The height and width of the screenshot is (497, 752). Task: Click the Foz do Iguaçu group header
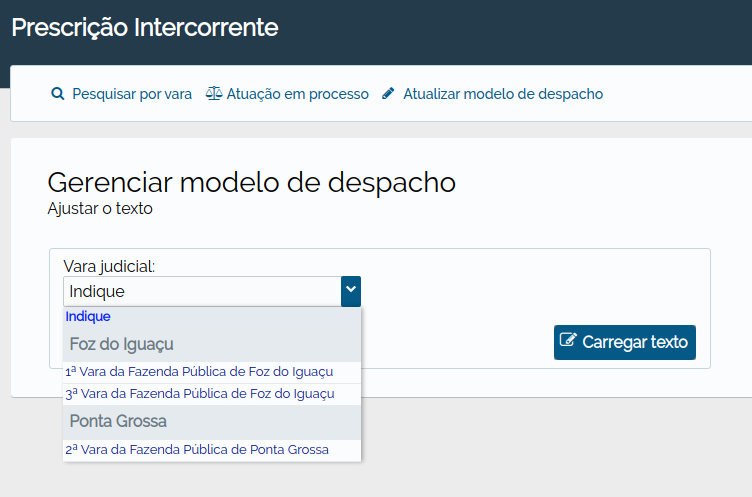pos(212,344)
